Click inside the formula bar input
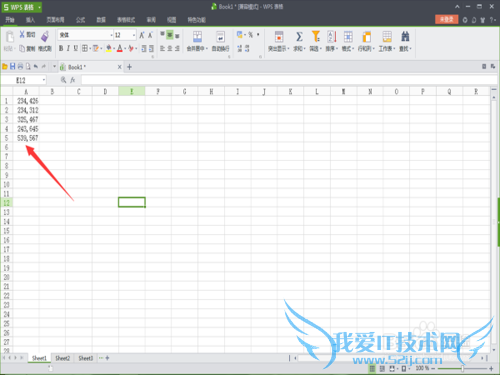 point(289,80)
